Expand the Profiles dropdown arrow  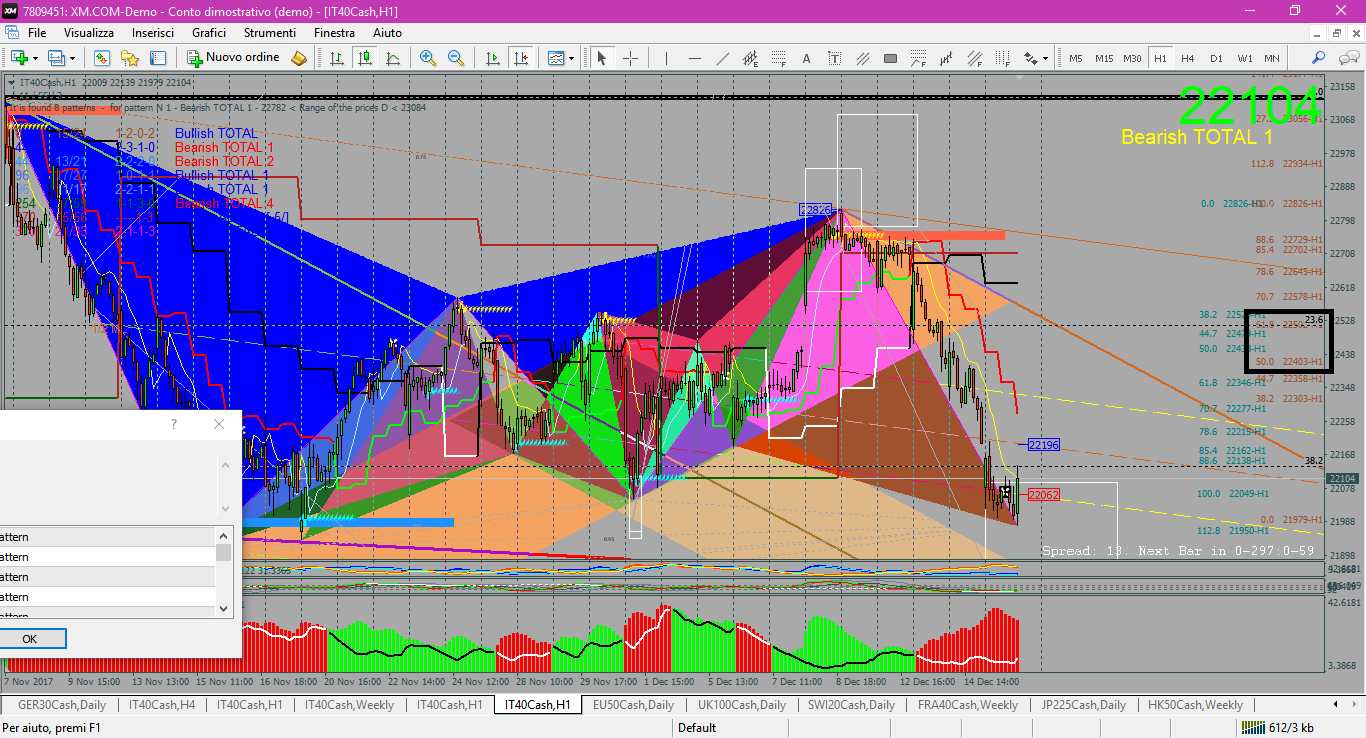click(72, 58)
